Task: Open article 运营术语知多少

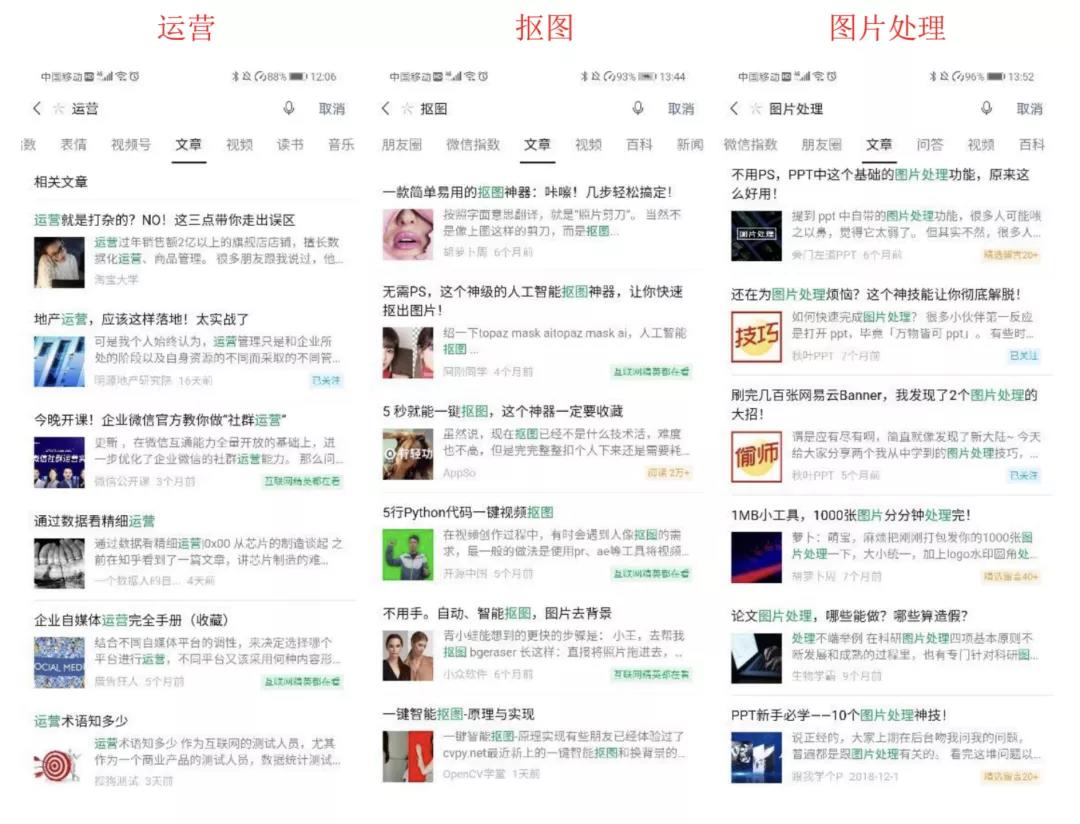Action: pyautogui.click(x=189, y=752)
